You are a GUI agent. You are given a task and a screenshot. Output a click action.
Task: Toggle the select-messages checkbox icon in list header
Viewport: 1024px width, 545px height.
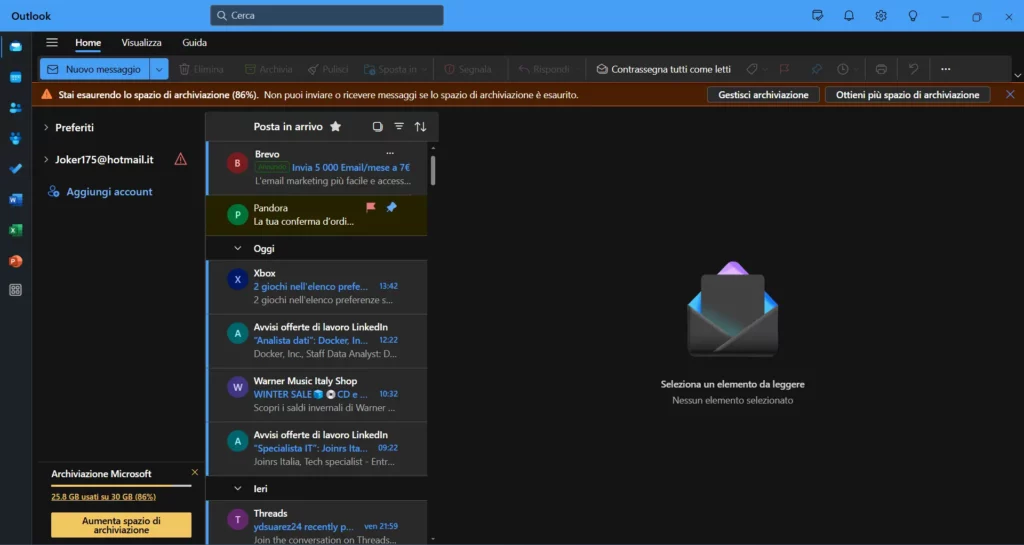click(377, 127)
